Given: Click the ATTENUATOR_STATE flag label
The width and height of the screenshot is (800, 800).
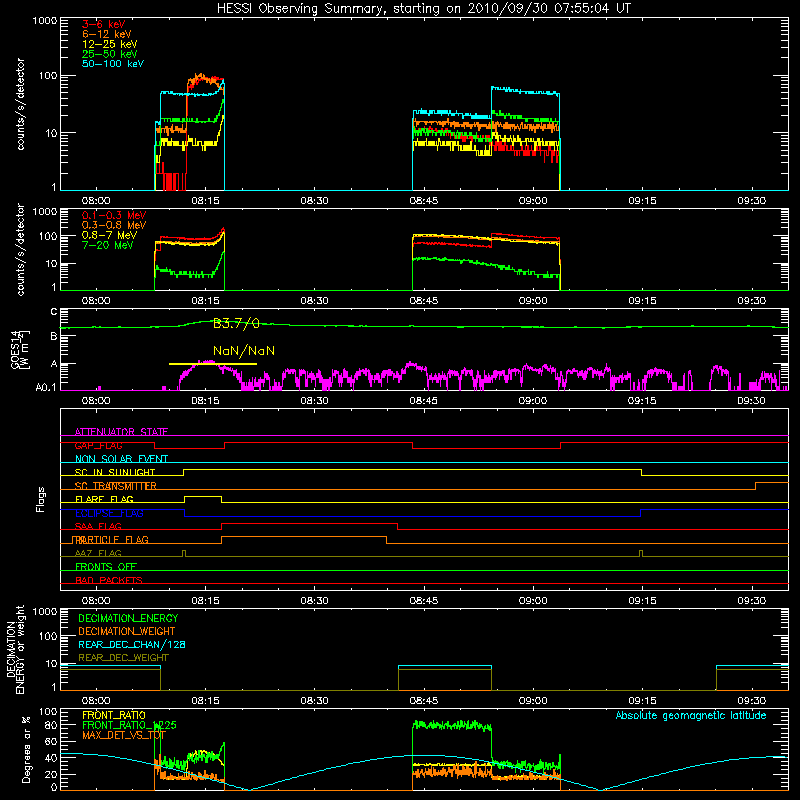Looking at the screenshot, I should [121, 432].
